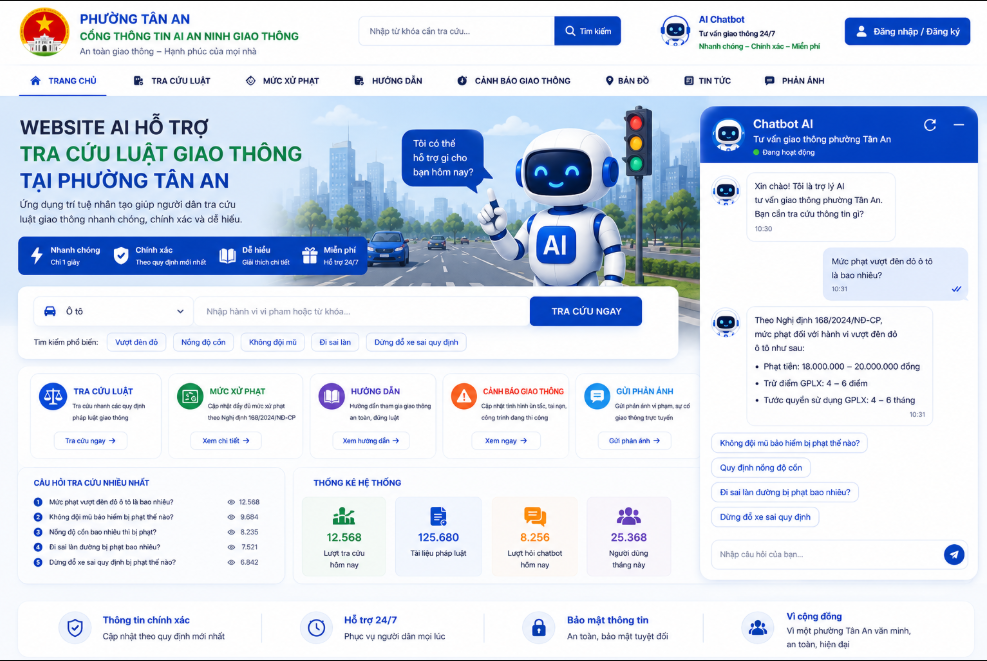Click the gift Miễn phí icon

click(310, 256)
